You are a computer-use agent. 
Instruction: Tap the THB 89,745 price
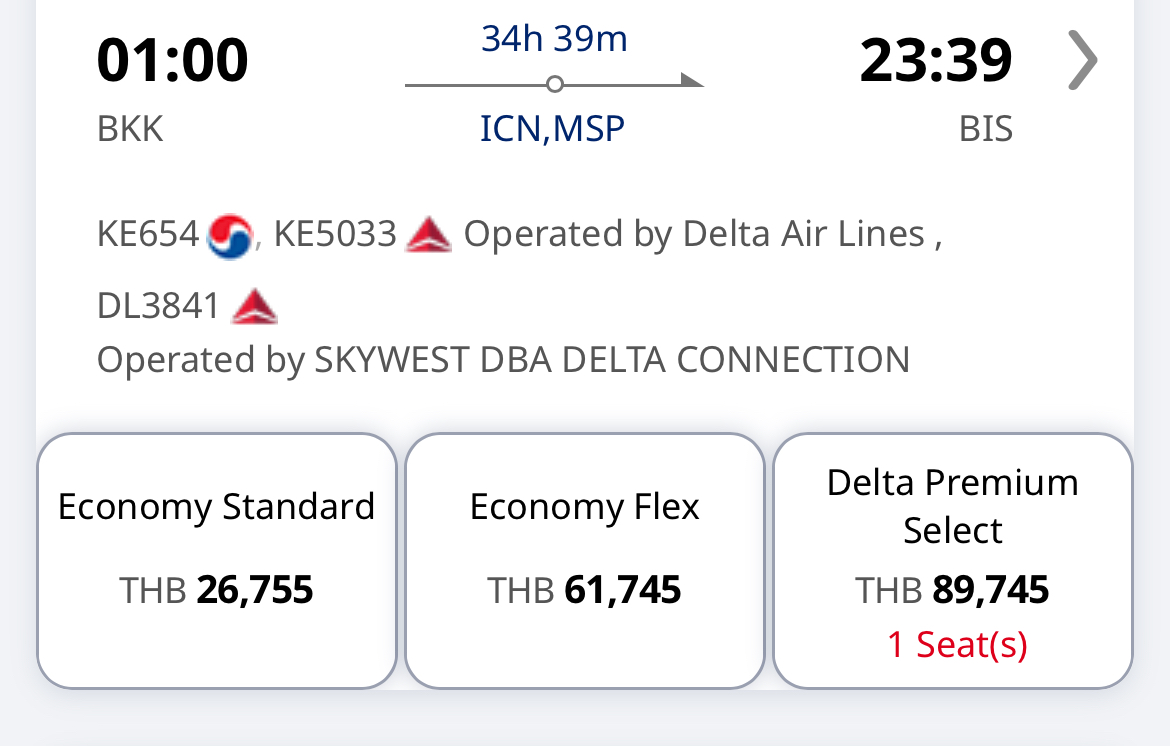(x=953, y=590)
